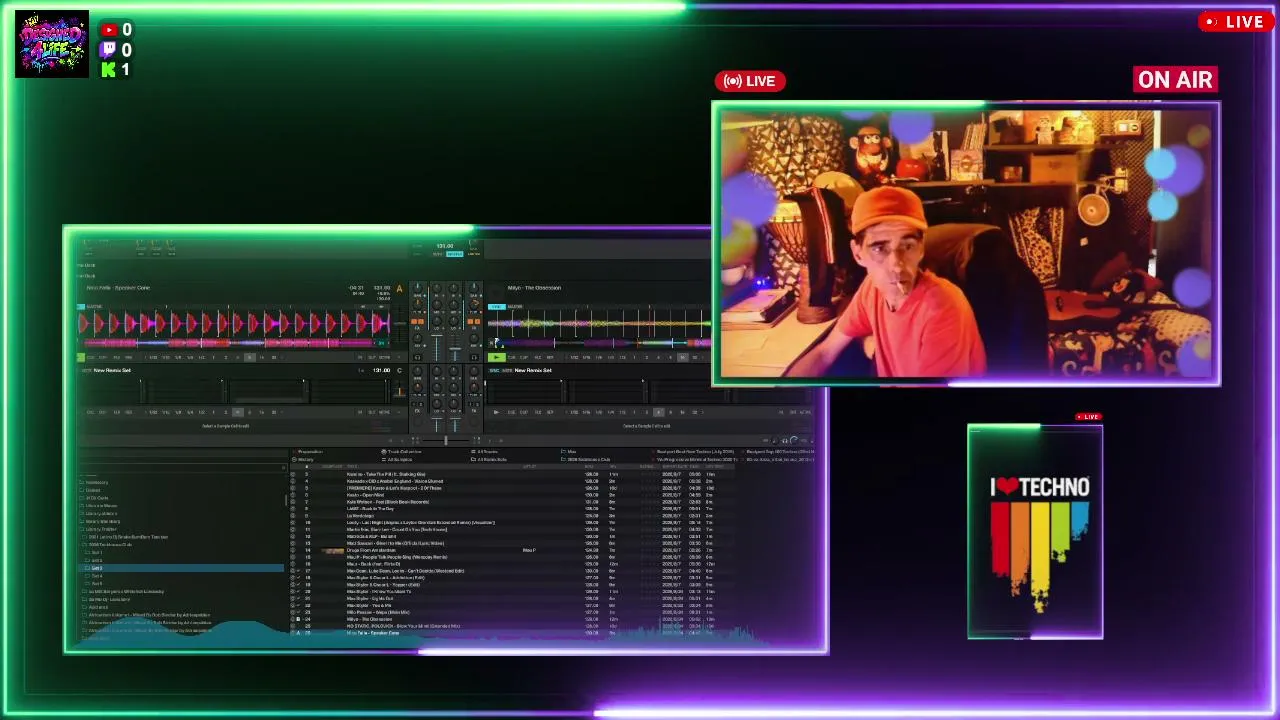Click the CUP button on deck B
Image resolution: width=1280 pixels, height=720 pixels.
point(523,357)
